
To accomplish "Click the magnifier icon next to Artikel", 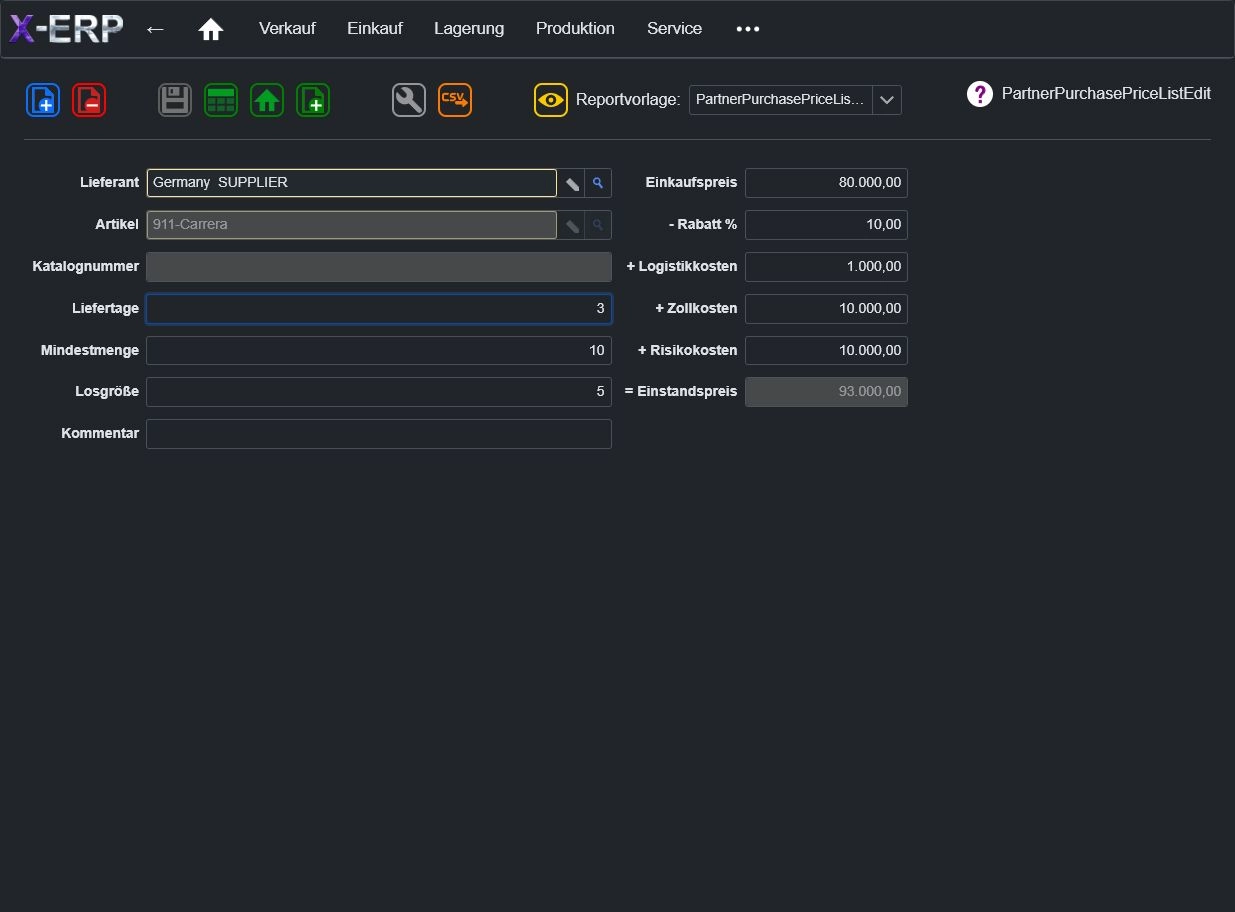I will click(598, 225).
